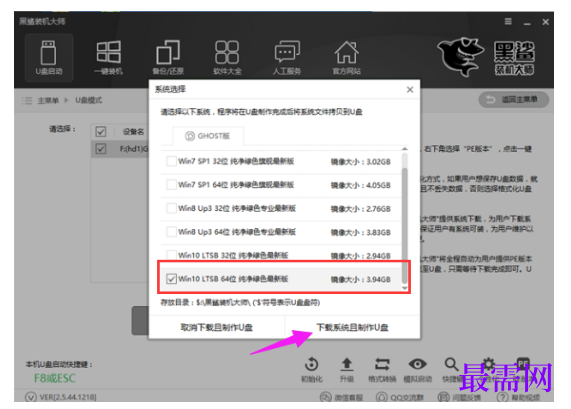Image resolution: width=571 pixels, height=409 pixels.
Task: Click the 黑鲨装机大师 title text
Action: click(42, 21)
